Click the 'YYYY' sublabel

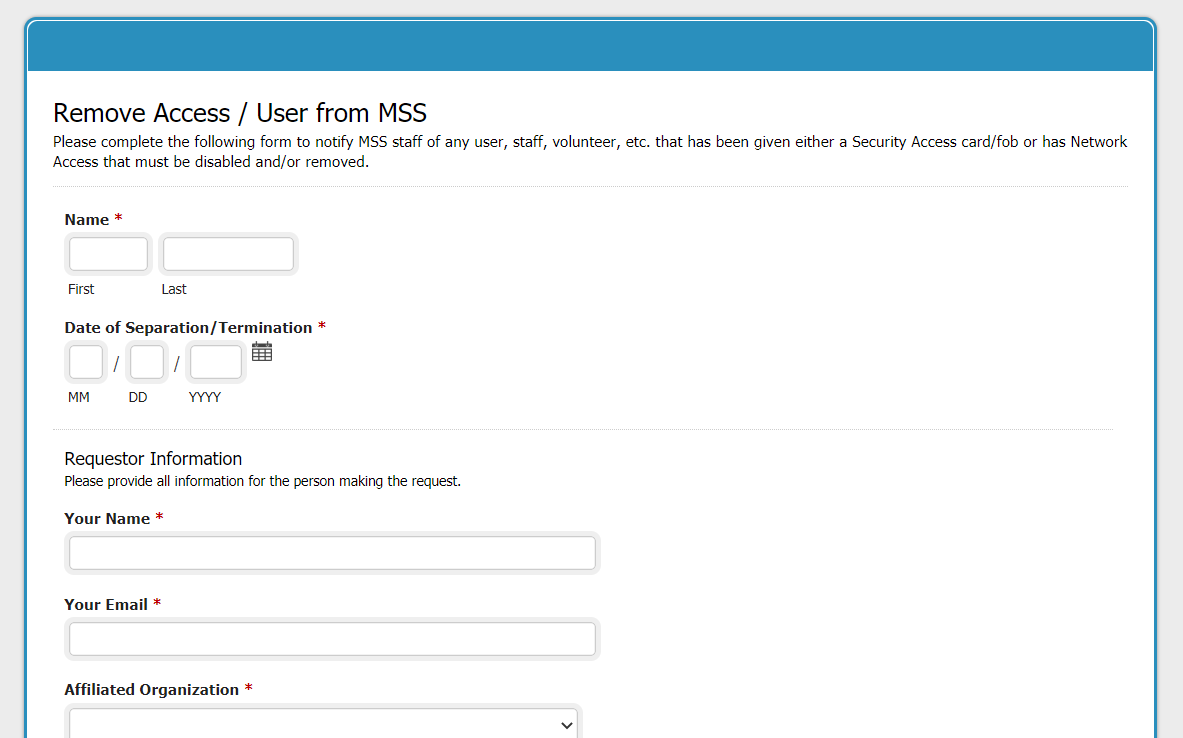(204, 397)
